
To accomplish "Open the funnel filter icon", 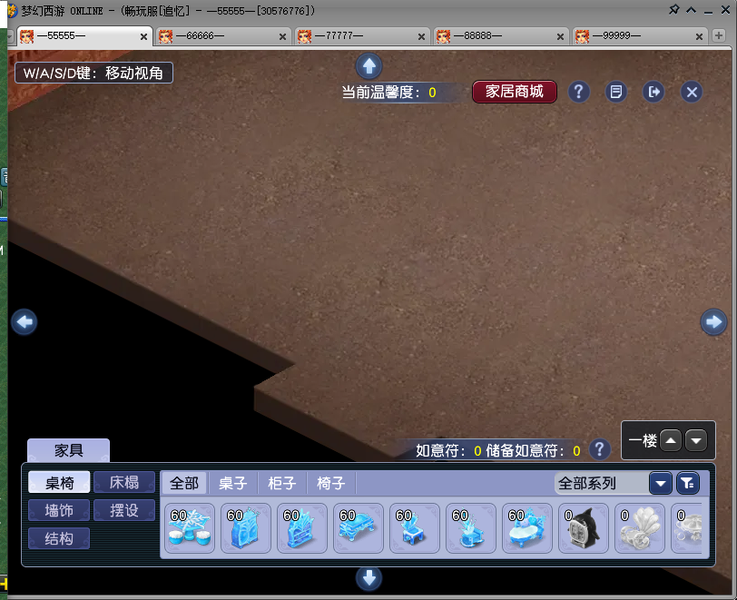I will pyautogui.click(x=688, y=483).
